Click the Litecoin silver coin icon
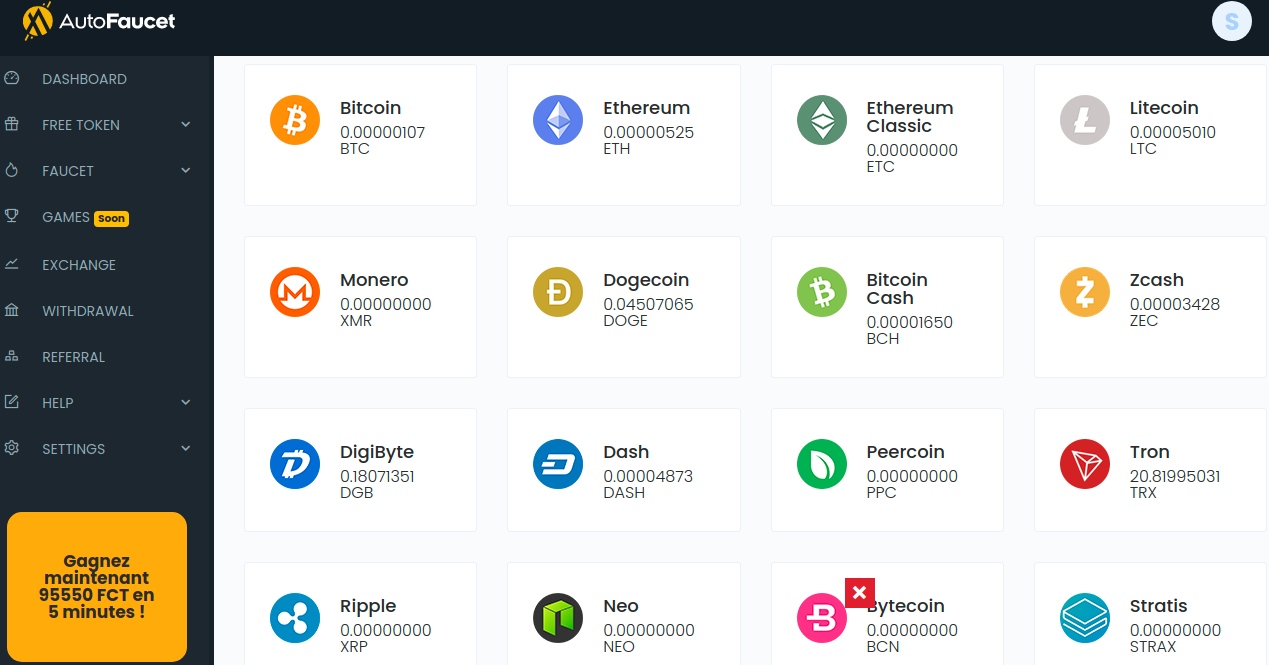Image resolution: width=1269 pixels, height=665 pixels. (x=1085, y=121)
